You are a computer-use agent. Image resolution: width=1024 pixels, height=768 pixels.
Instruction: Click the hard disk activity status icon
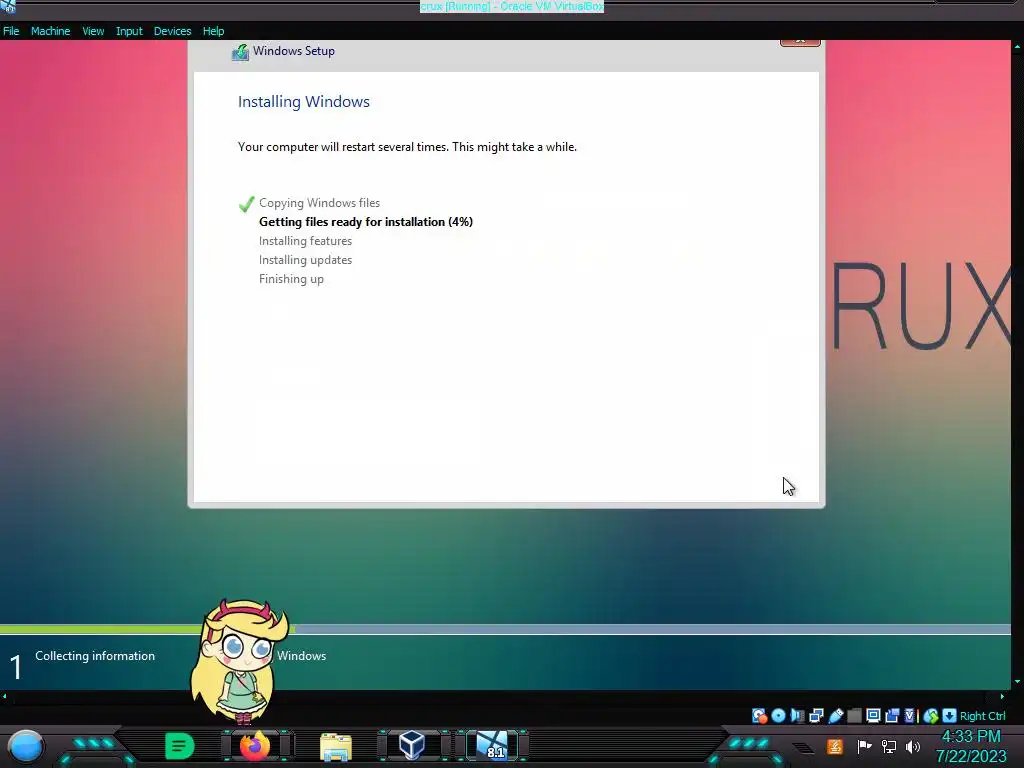759,716
